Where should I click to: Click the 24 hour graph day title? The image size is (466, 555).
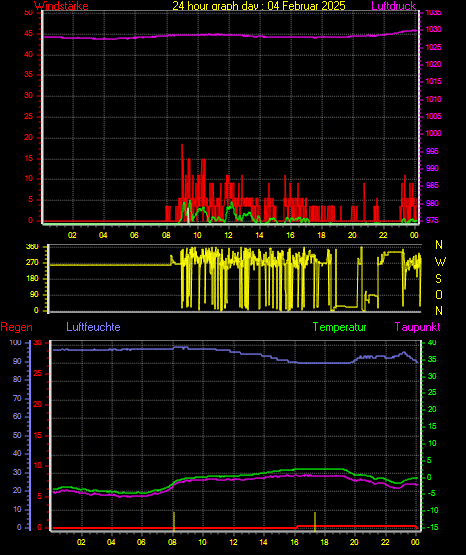pos(259,6)
